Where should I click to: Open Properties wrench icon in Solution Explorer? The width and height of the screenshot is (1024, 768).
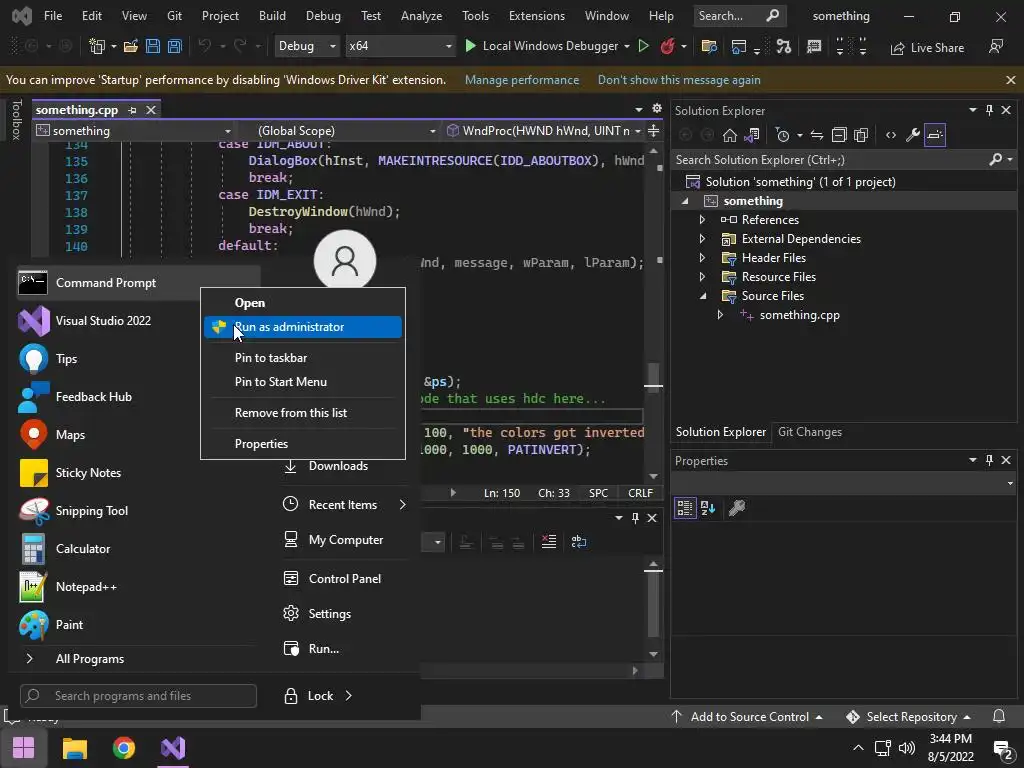click(x=912, y=135)
